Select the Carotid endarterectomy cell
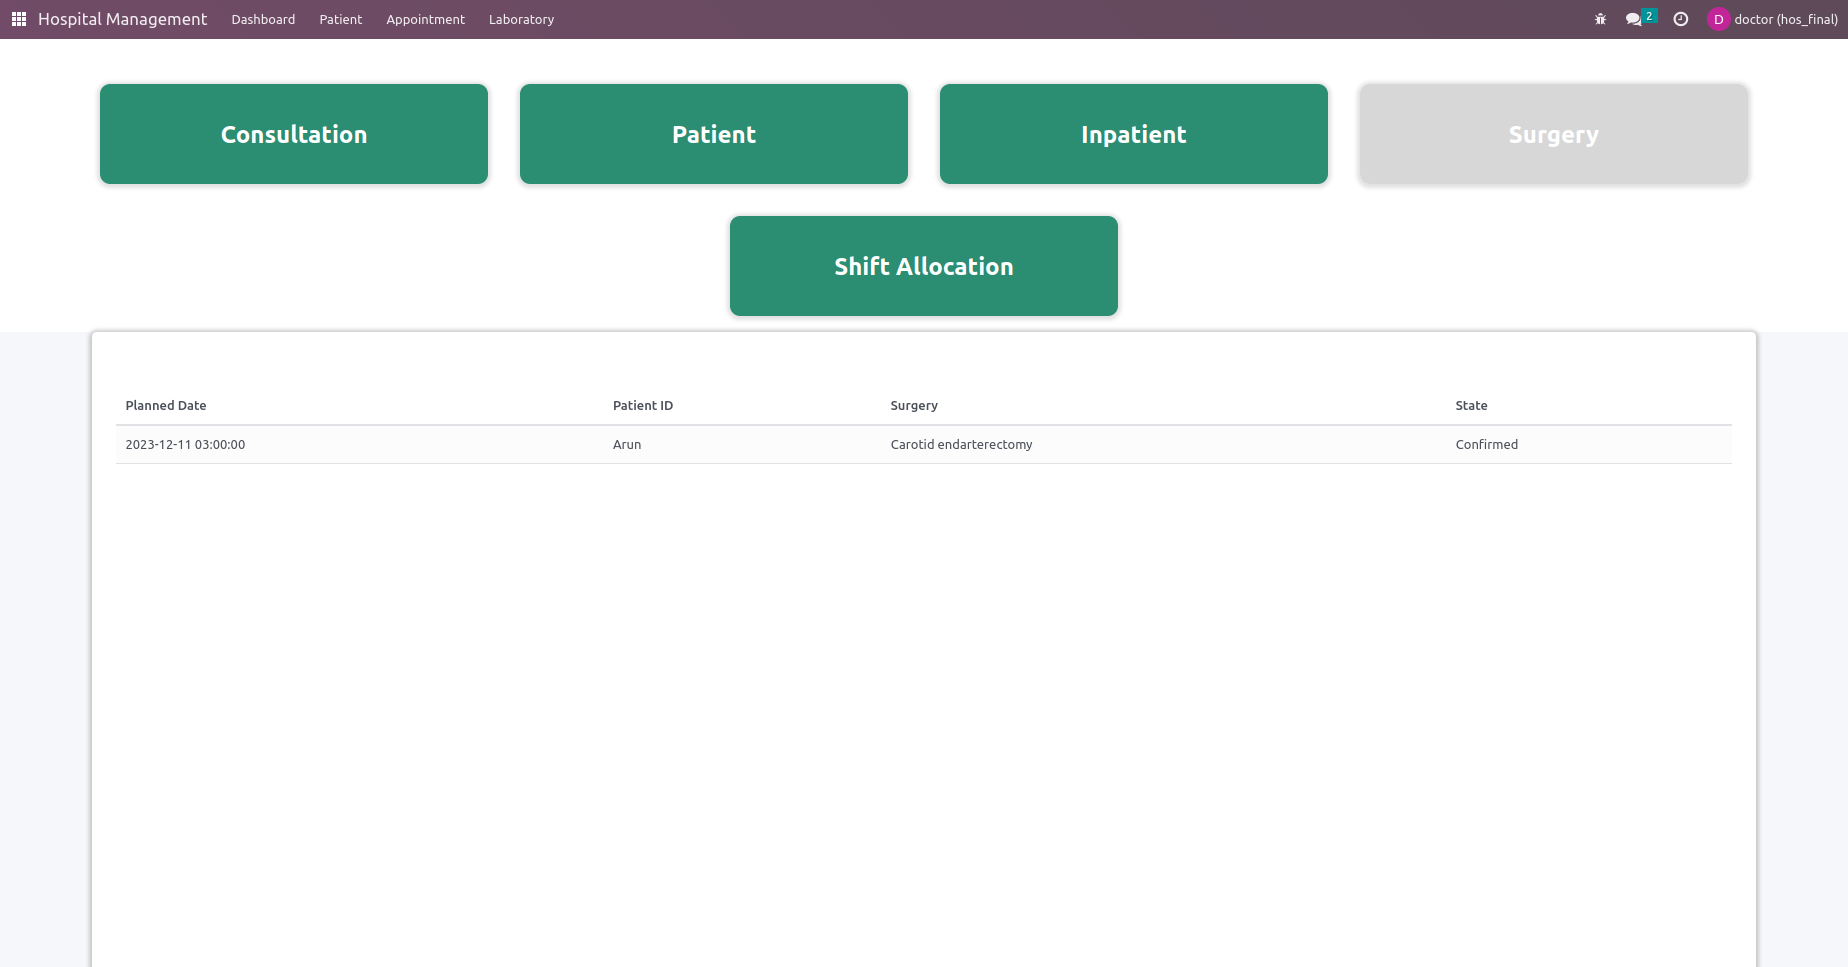Image resolution: width=1848 pixels, height=967 pixels. 961,445
